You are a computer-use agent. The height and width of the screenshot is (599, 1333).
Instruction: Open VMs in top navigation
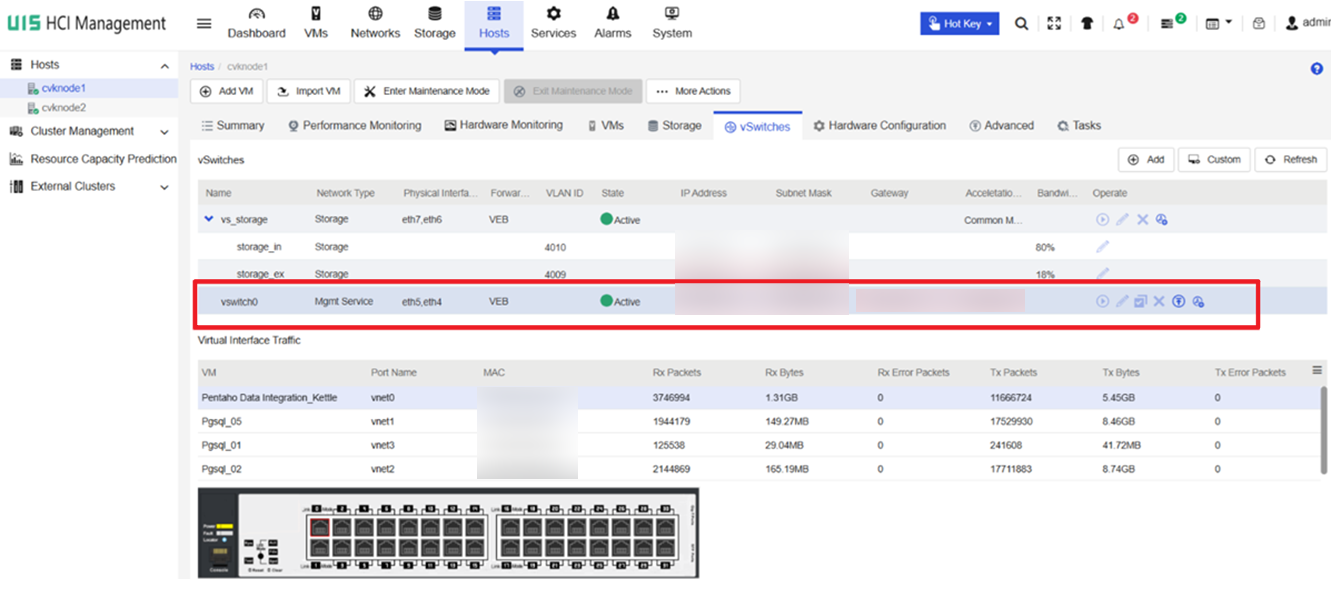[x=316, y=24]
